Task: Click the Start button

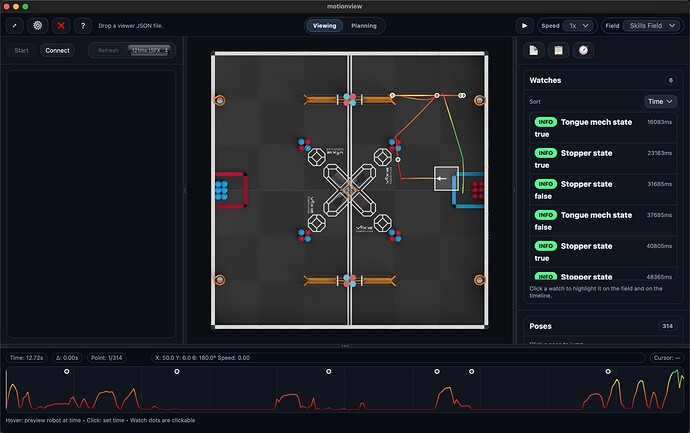Action: (21, 50)
